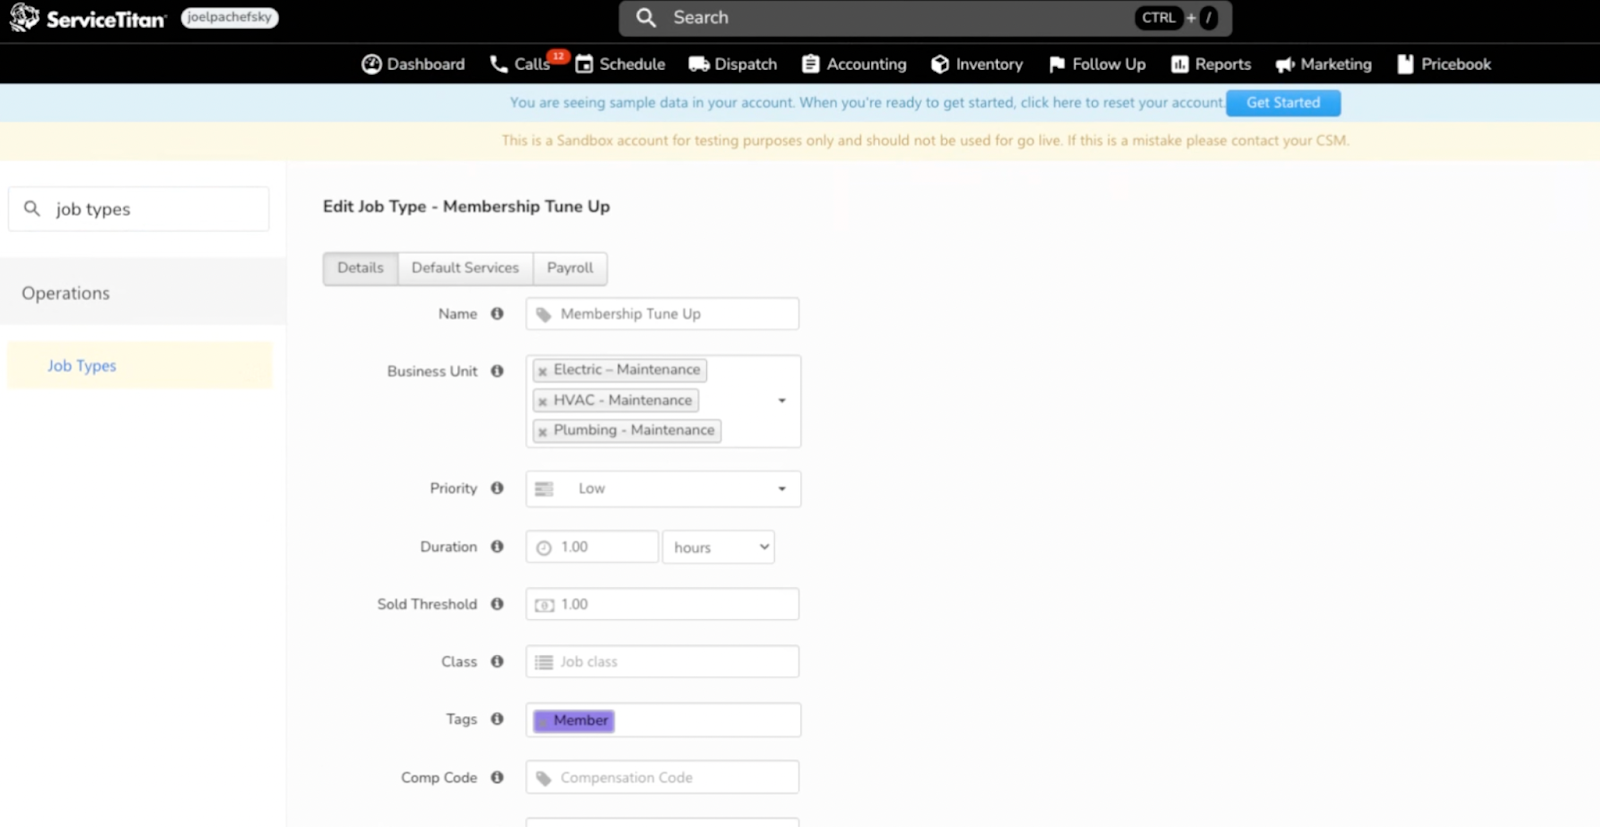This screenshot has height=827, width=1600.
Task: Click the global search magnifier icon
Action: (646, 18)
